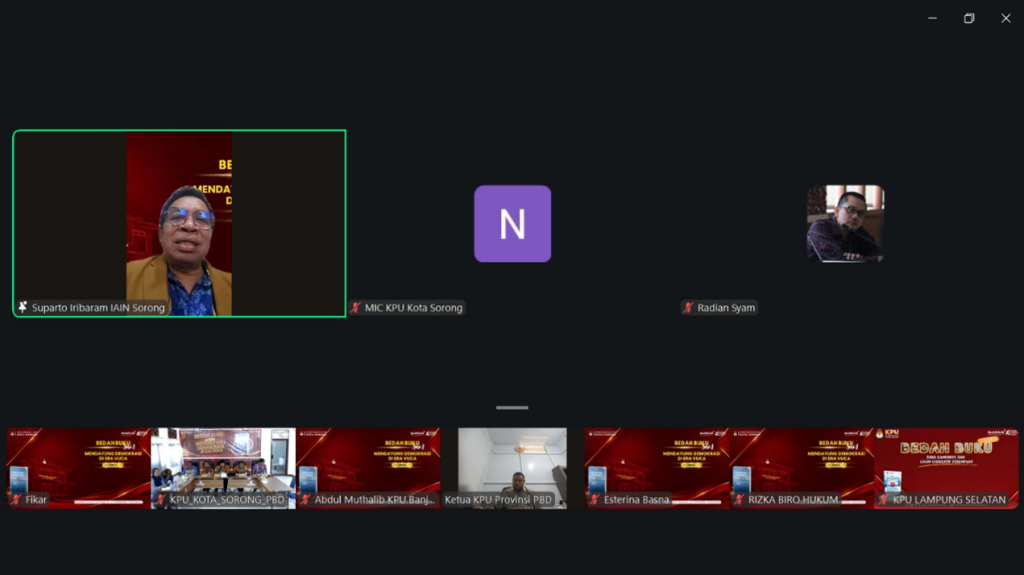This screenshot has height=575, width=1024.
Task: Click the KPU LAMPUNG SELATAN name label
Action: 949,499
